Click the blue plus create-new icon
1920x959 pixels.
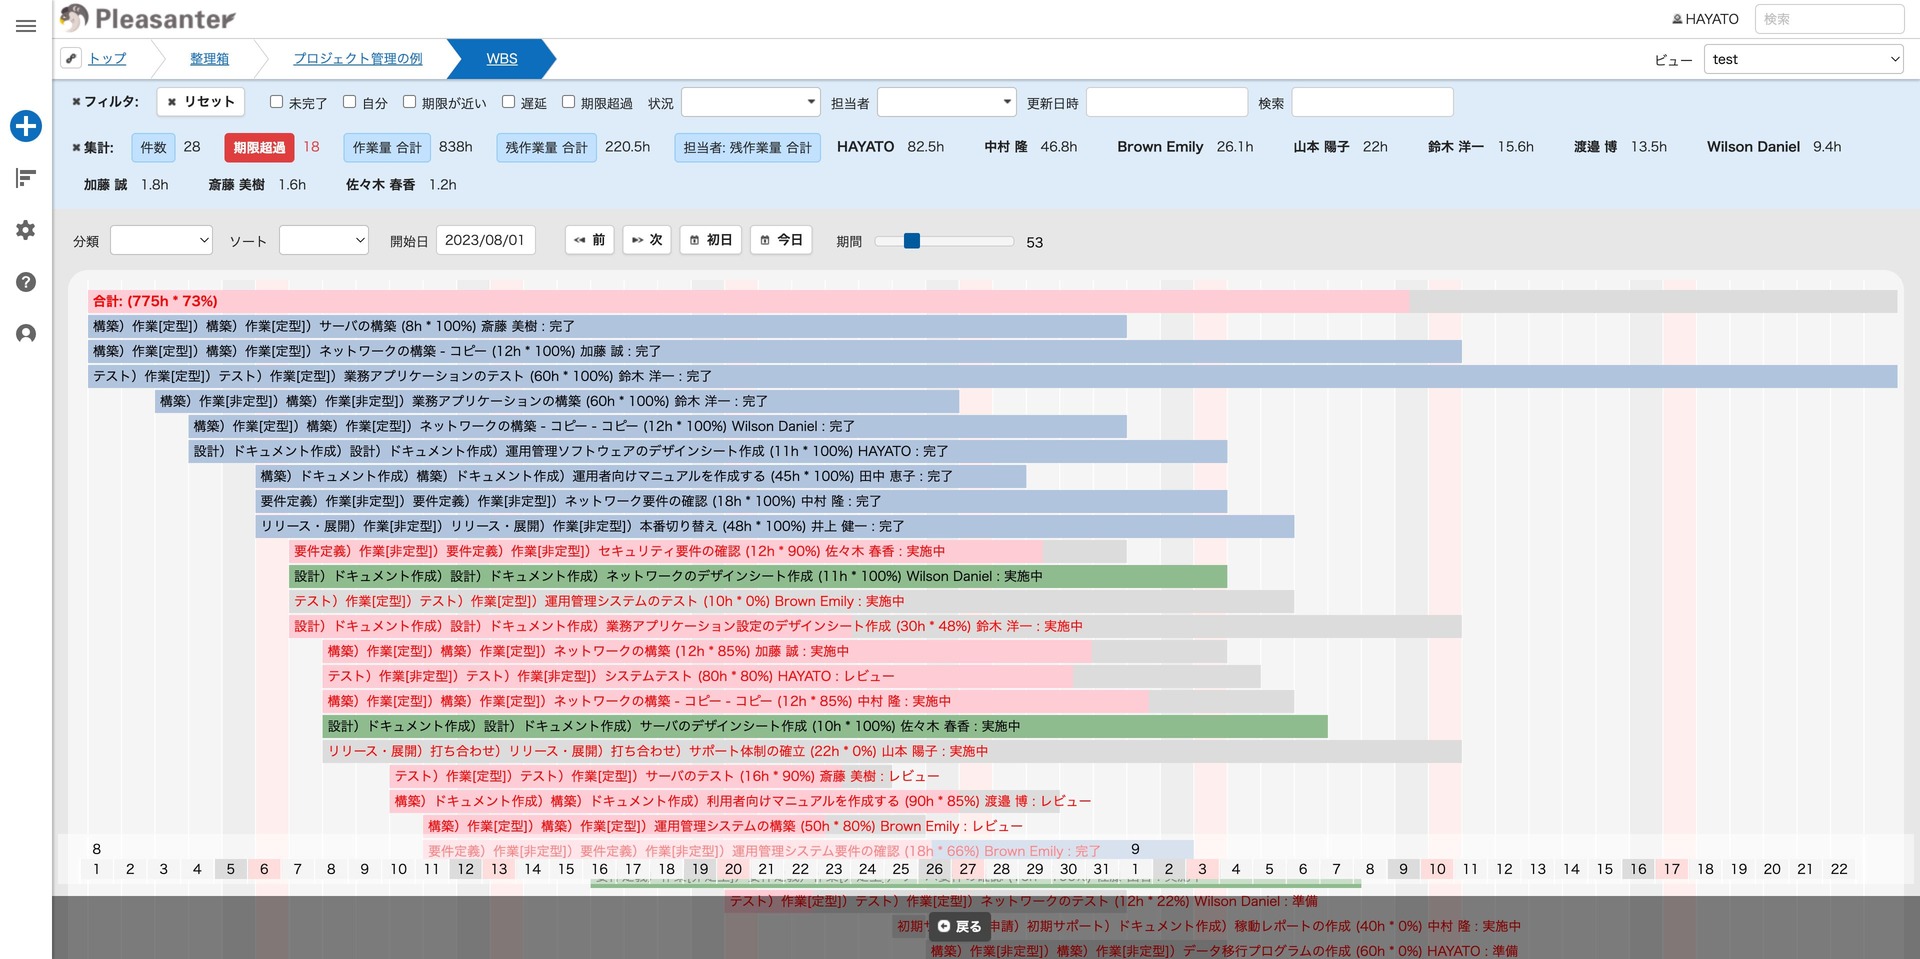click(26, 126)
